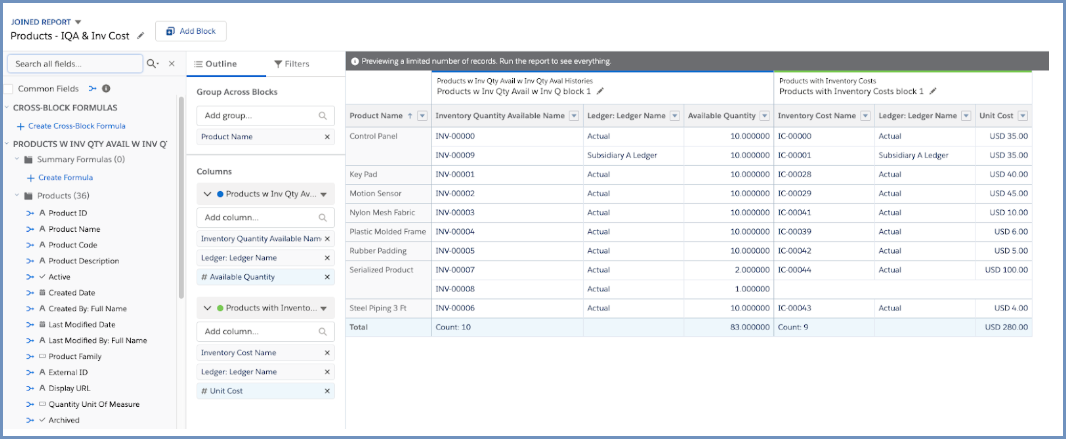Image resolution: width=1066 pixels, height=439 pixels.
Task: Open the Joined Report type dropdown
Action: pyautogui.click(x=78, y=22)
